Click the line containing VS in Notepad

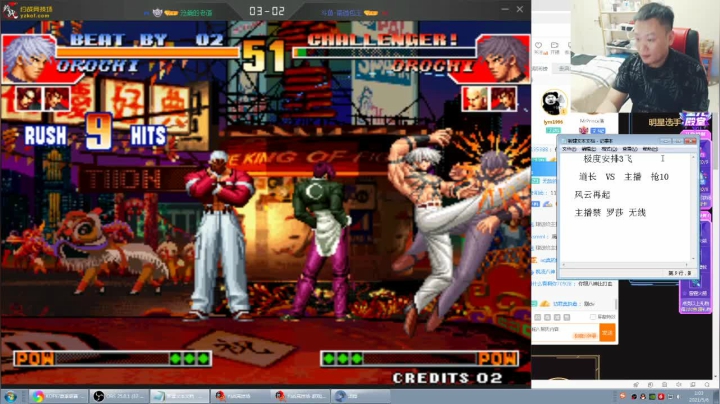(624, 177)
